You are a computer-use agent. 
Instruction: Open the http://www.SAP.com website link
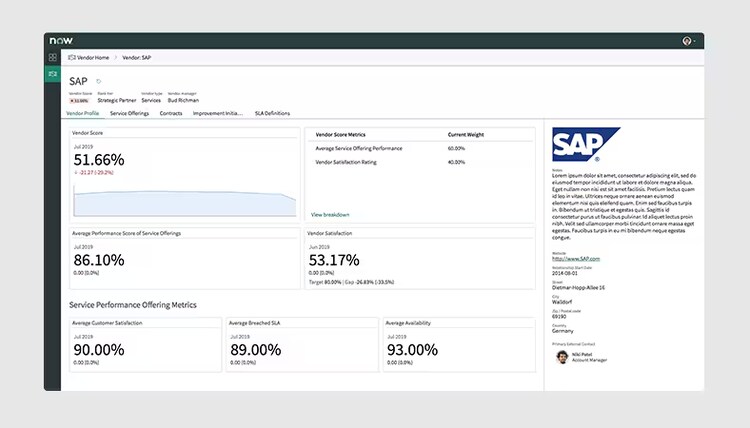click(x=576, y=259)
